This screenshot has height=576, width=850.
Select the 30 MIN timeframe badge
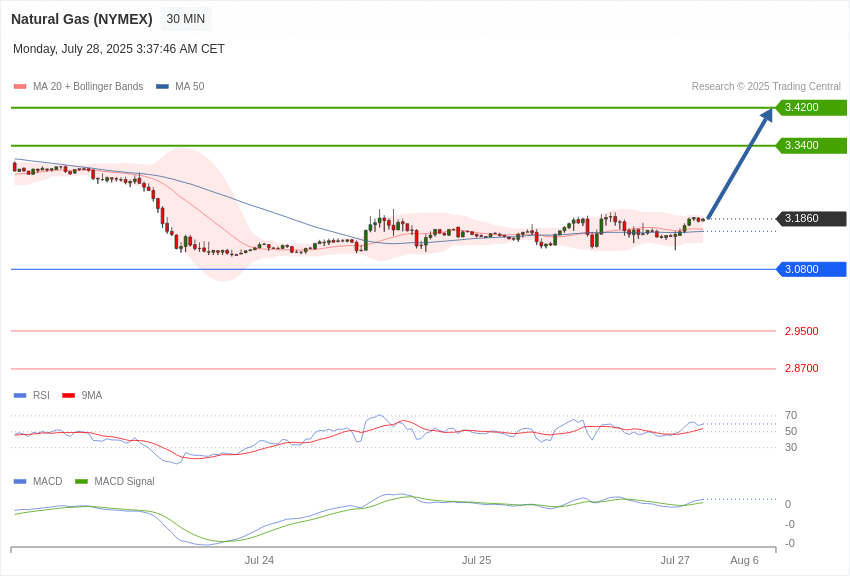[186, 19]
